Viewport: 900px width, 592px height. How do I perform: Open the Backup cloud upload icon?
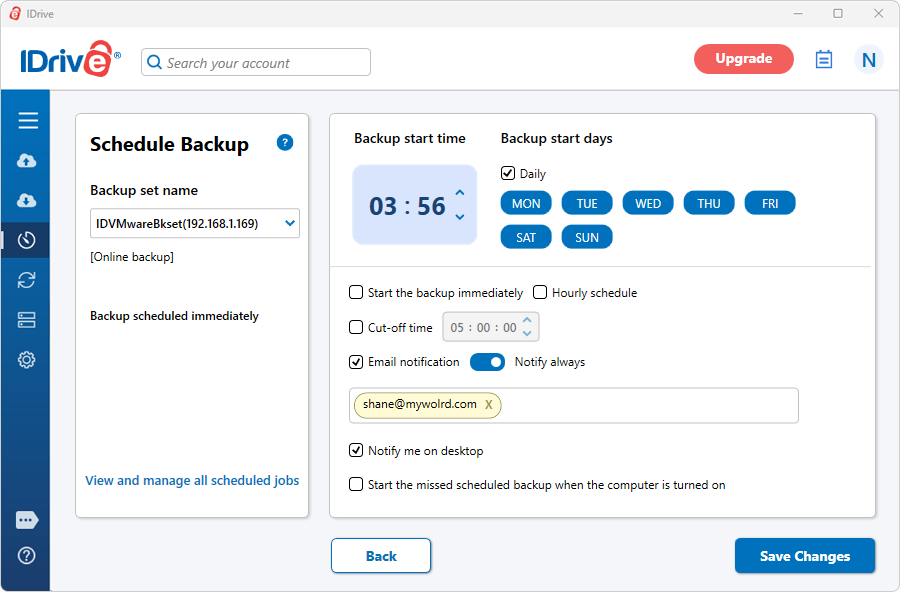pyautogui.click(x=27, y=161)
